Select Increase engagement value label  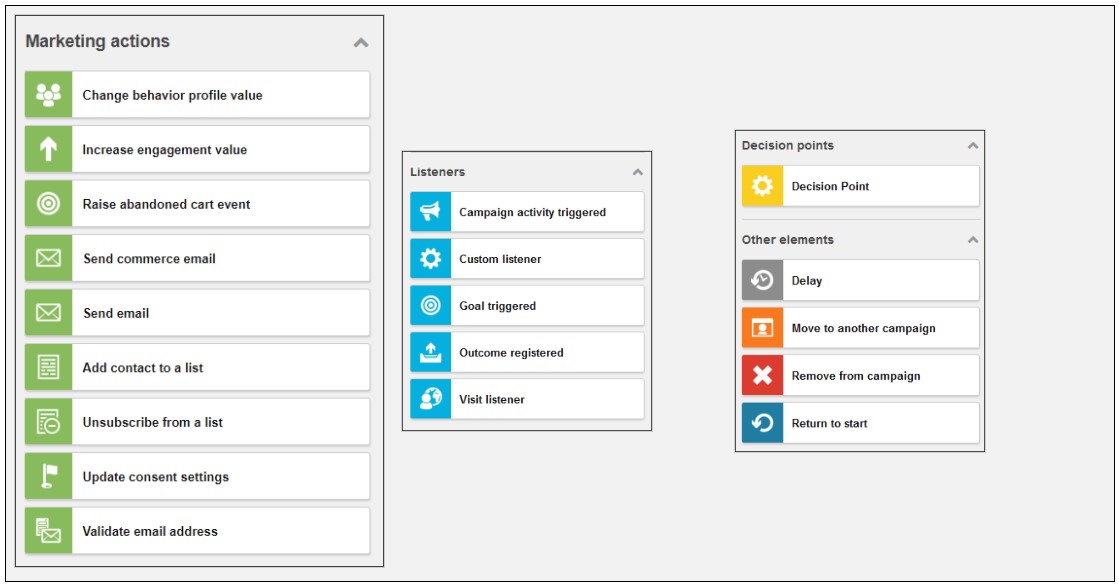click(164, 150)
